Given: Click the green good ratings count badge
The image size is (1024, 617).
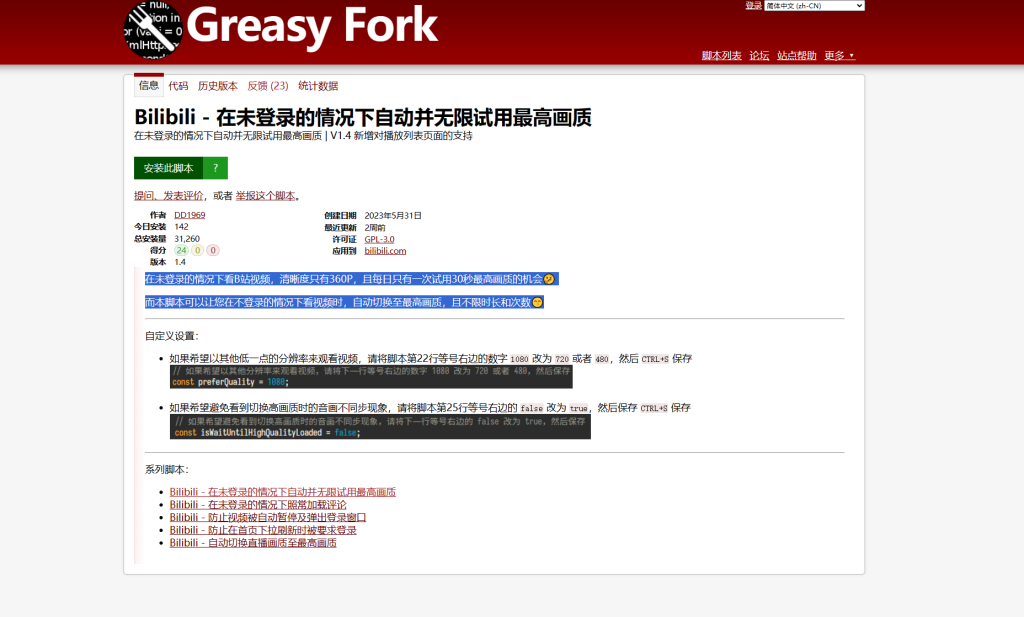Looking at the screenshot, I should (181, 250).
